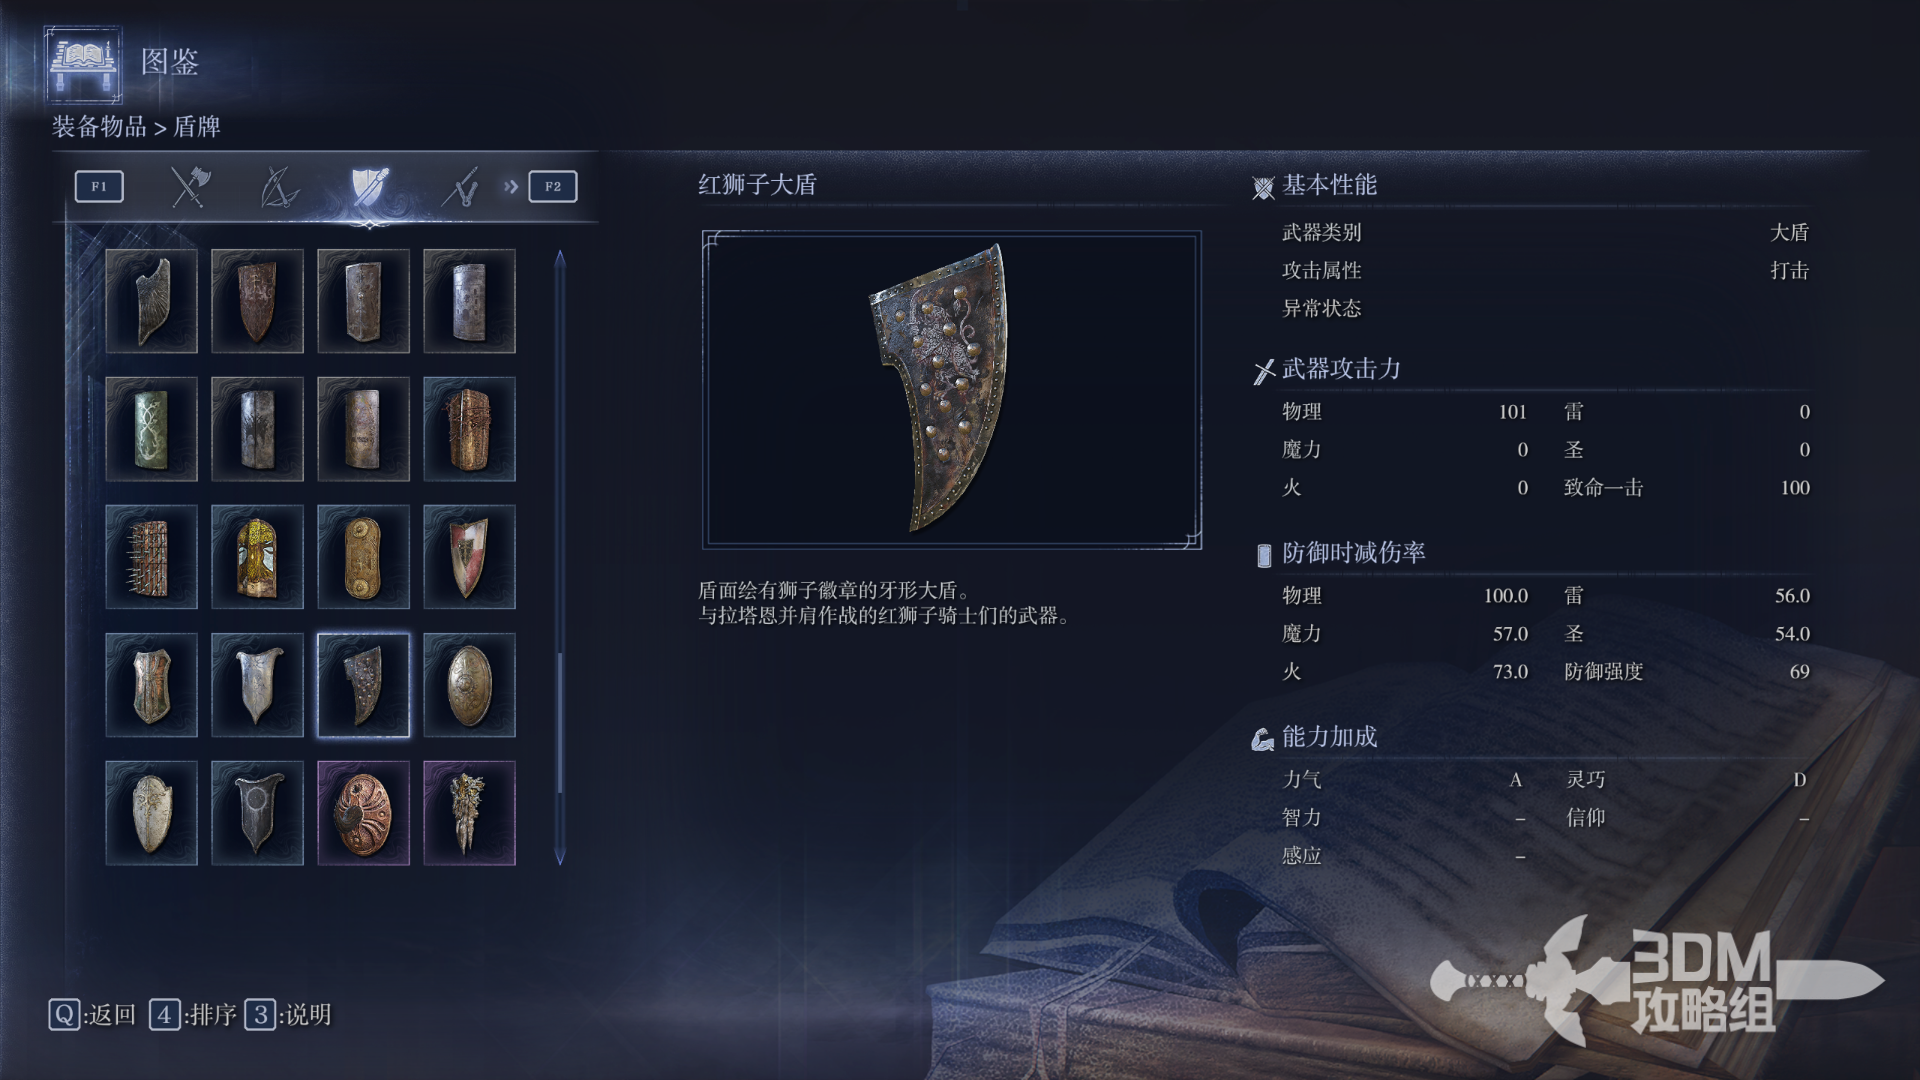The width and height of the screenshot is (1920, 1080).
Task: Click the F2 next category button
Action: (553, 186)
